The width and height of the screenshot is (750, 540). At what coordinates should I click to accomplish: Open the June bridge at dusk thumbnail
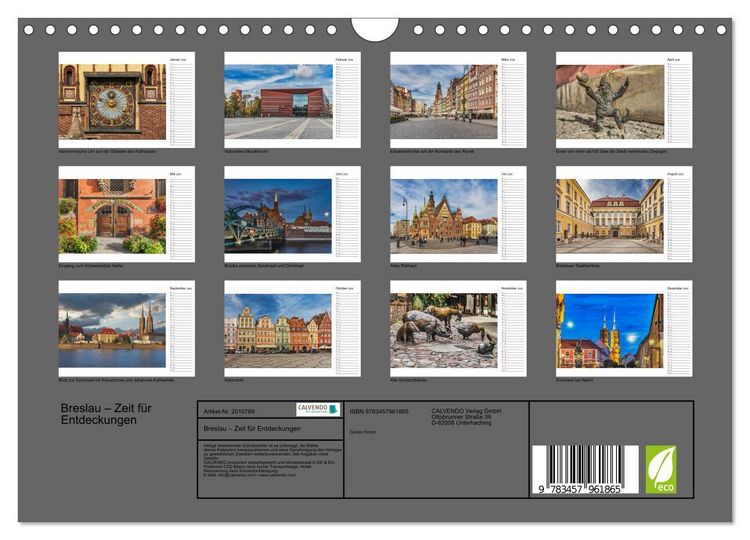292,214
